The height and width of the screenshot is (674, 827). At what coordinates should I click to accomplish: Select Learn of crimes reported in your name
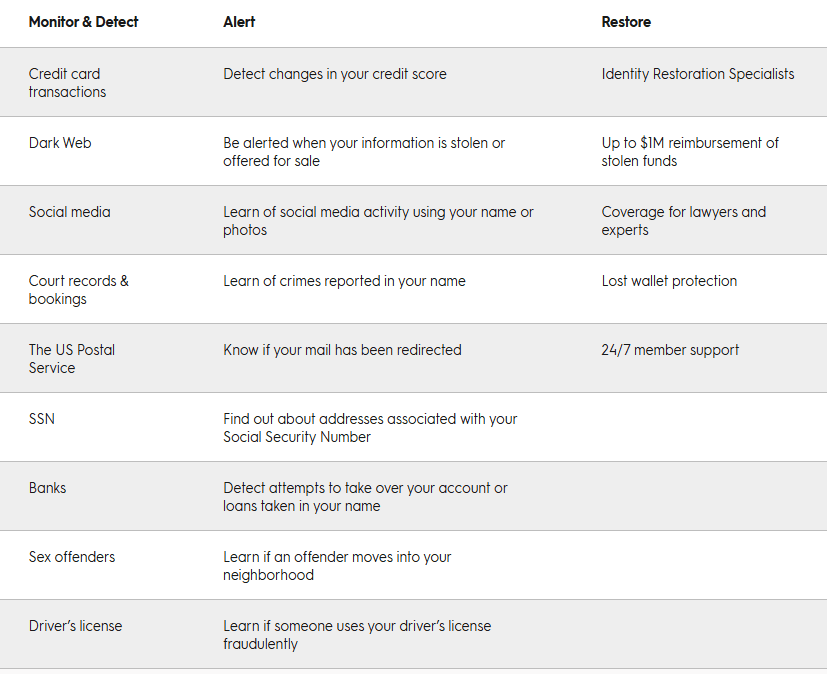pos(344,281)
